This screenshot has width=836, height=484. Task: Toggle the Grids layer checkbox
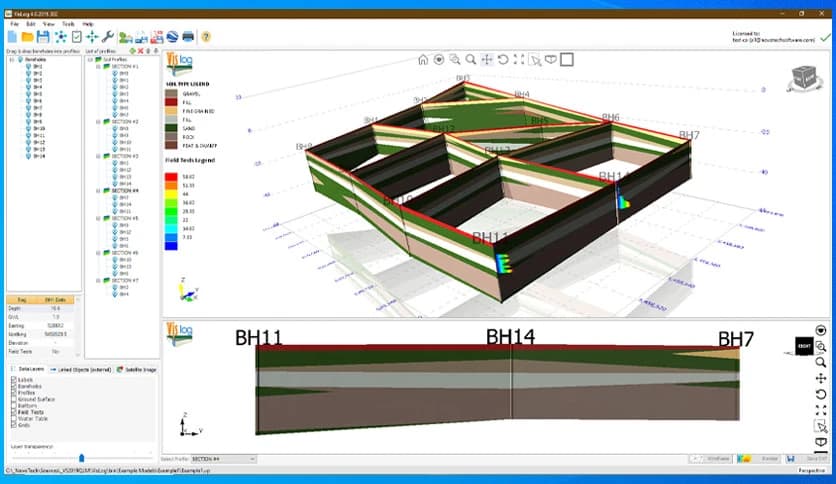[x=14, y=425]
